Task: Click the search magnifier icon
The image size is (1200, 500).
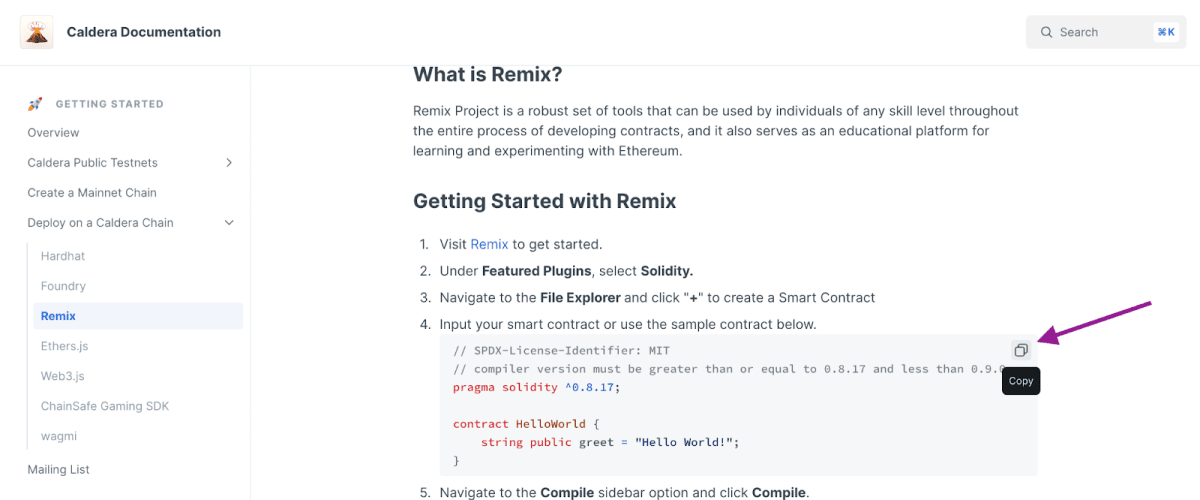Action: [x=1047, y=32]
